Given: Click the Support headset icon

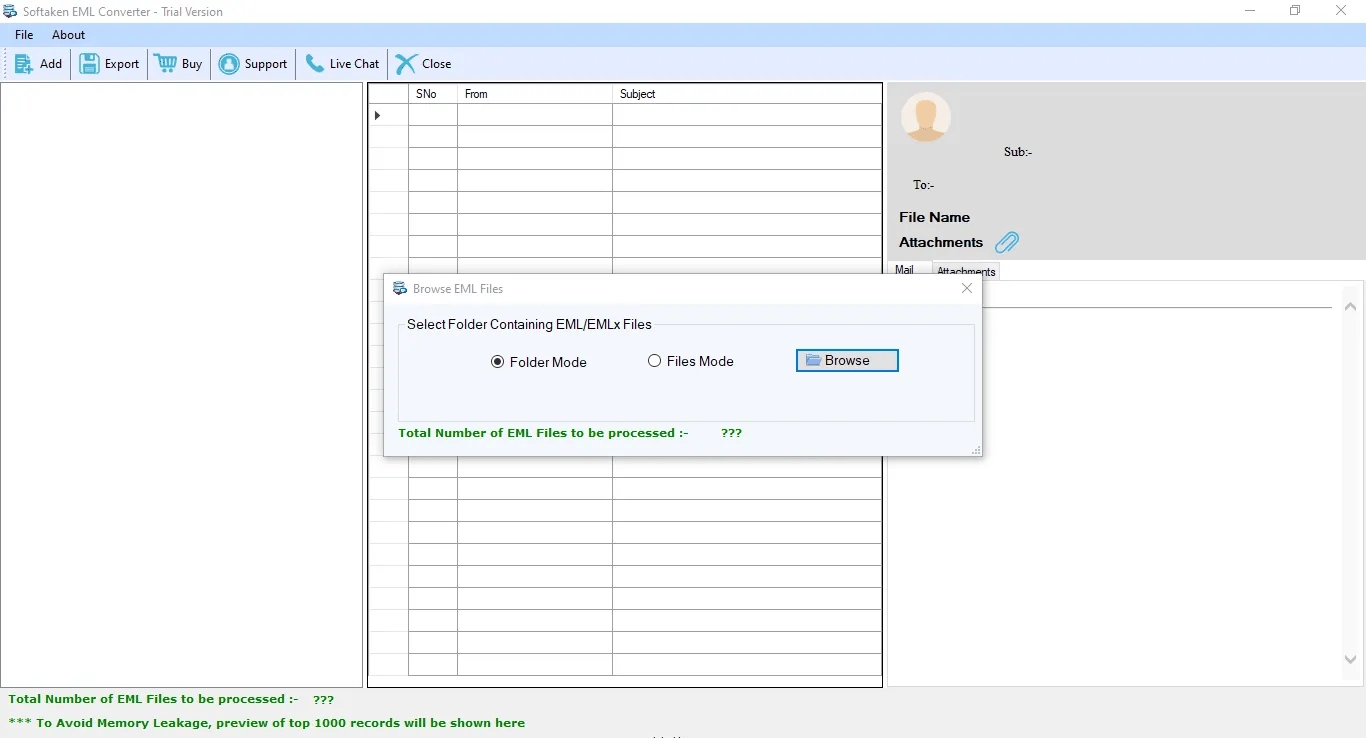Looking at the screenshot, I should point(228,63).
